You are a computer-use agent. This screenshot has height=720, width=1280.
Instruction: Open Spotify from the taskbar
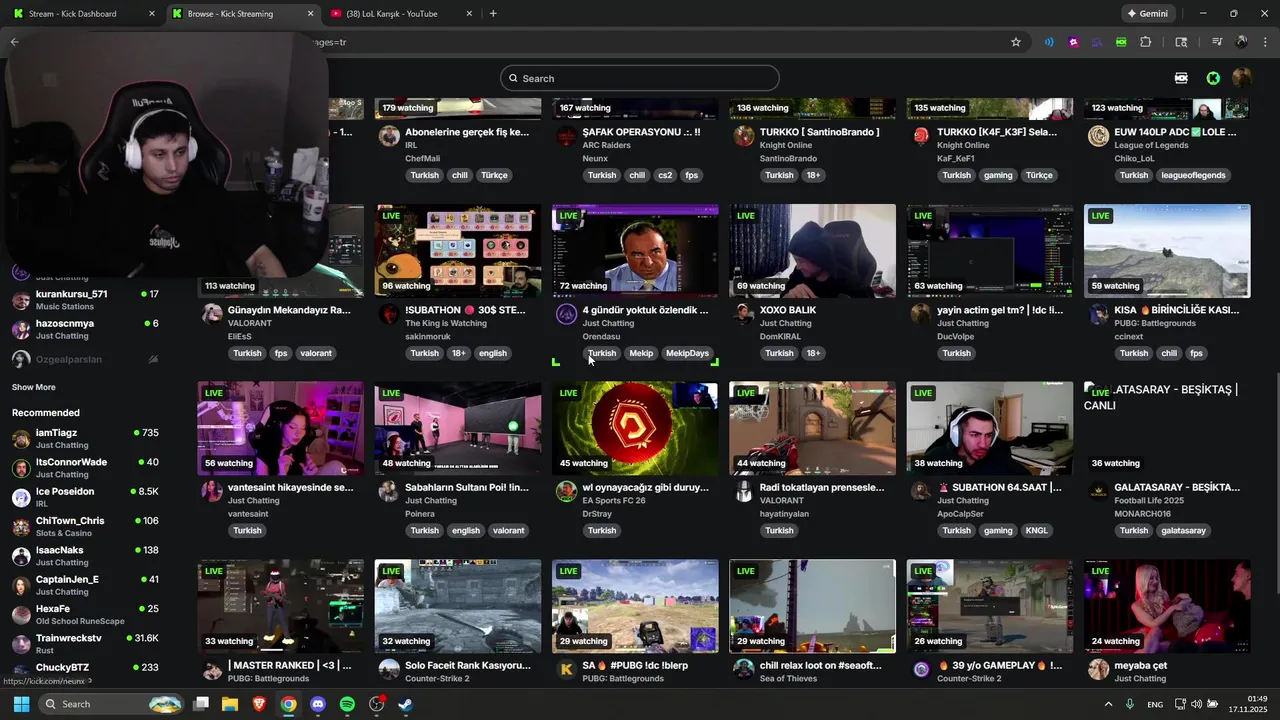coord(347,704)
